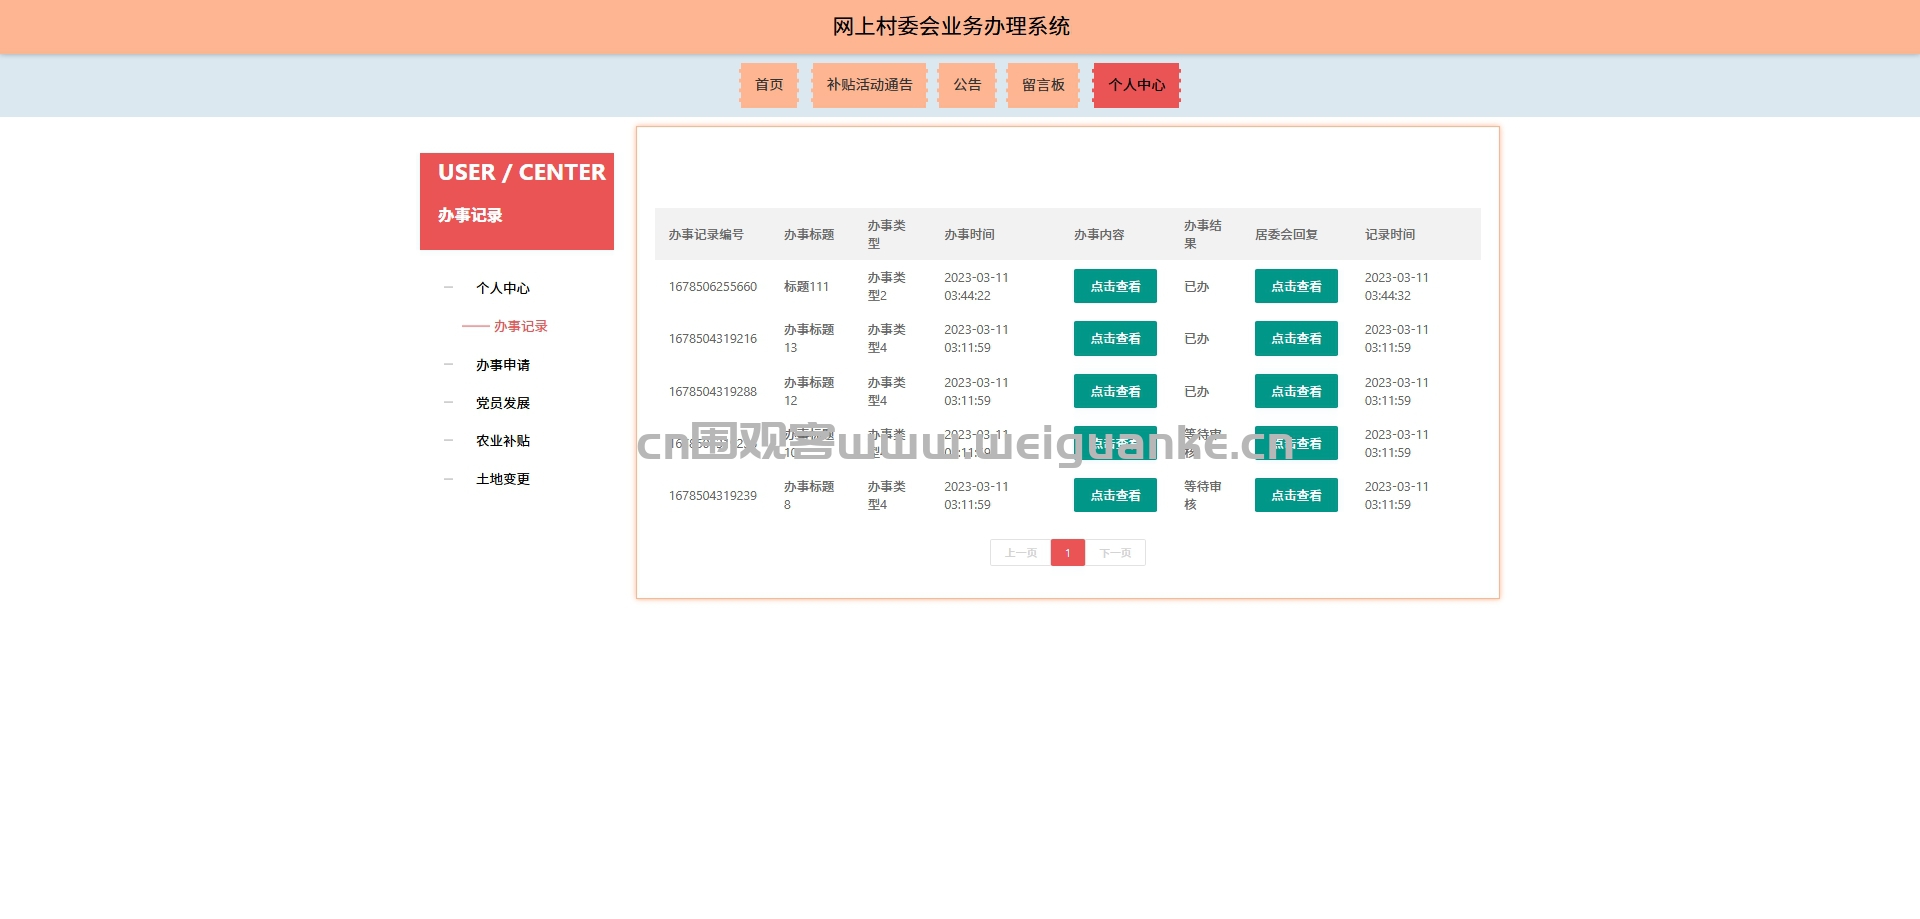View 居委会回复 for record 1678504319288
This screenshot has width=1920, height=919.
tap(1296, 391)
